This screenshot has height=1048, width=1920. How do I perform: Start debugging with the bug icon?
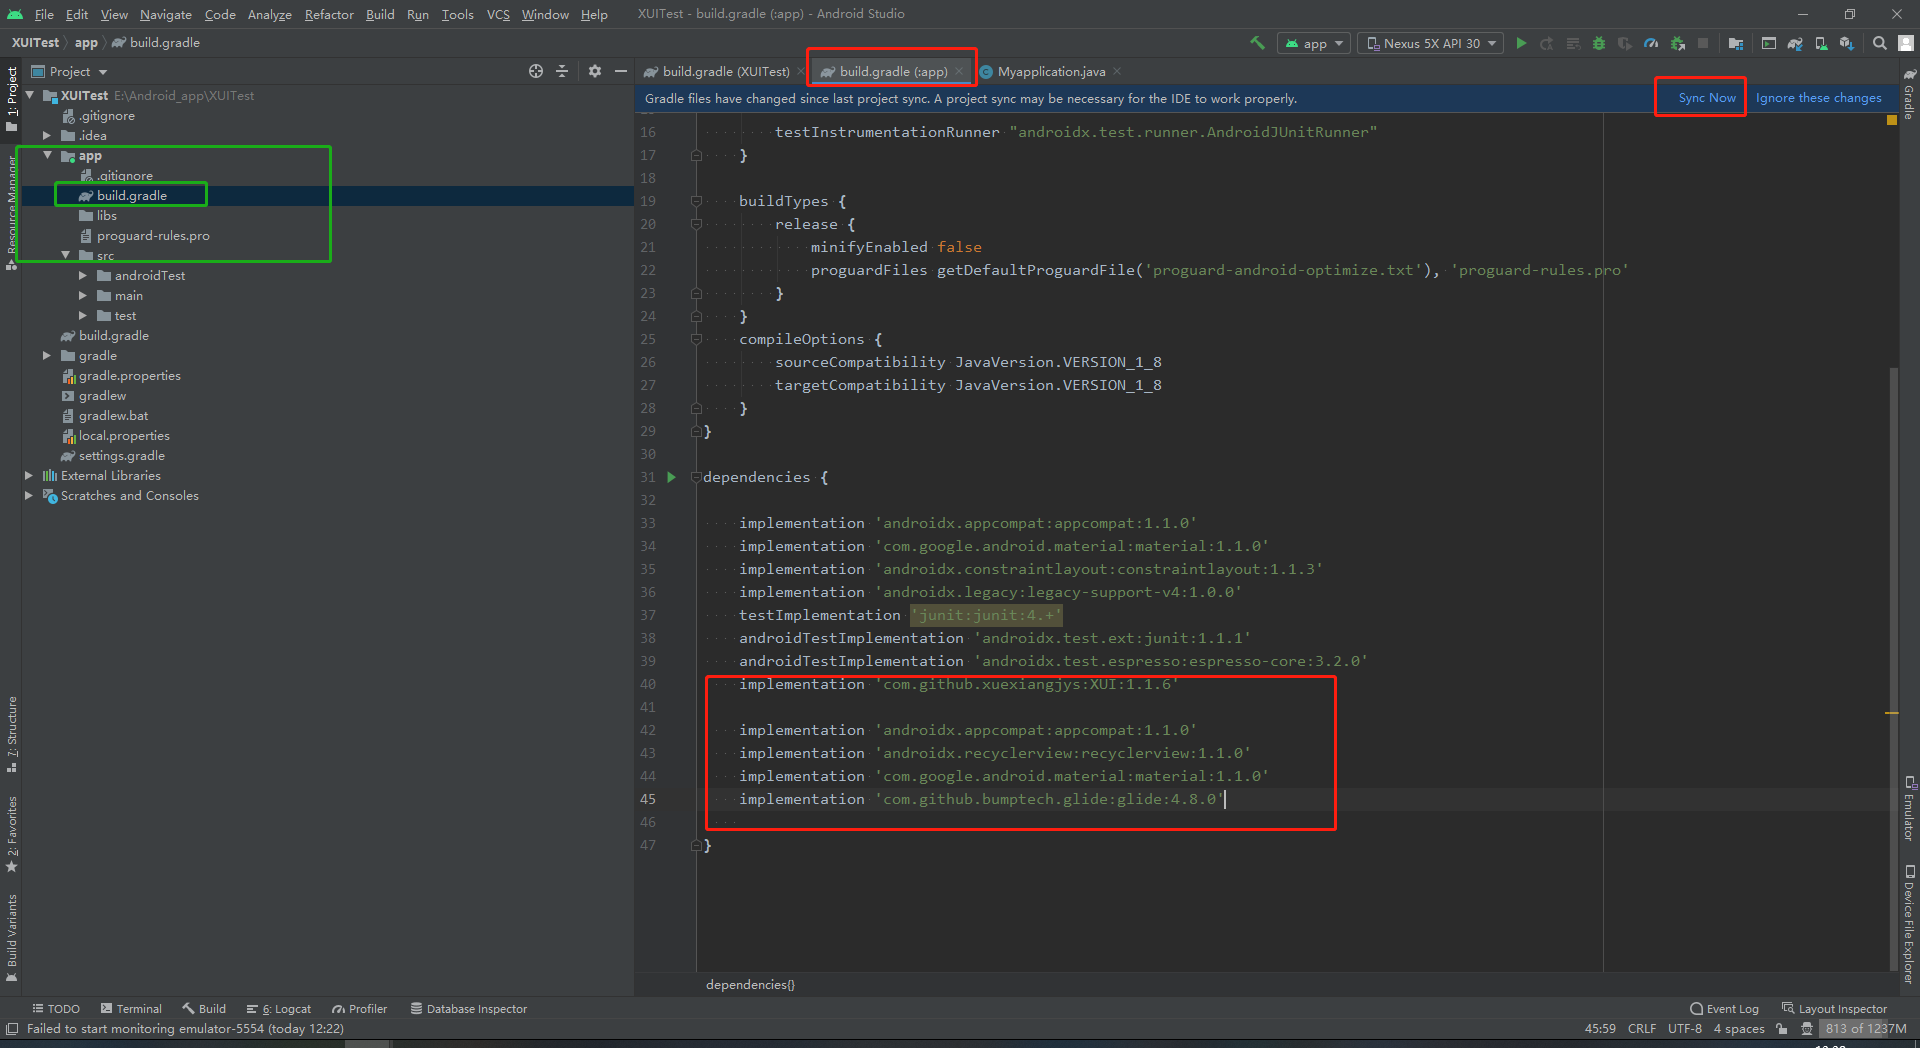pos(1598,43)
